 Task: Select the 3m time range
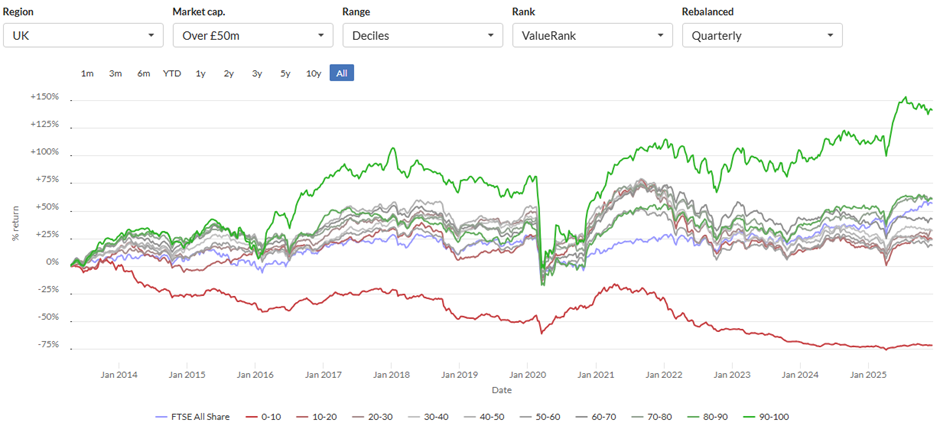[116, 73]
